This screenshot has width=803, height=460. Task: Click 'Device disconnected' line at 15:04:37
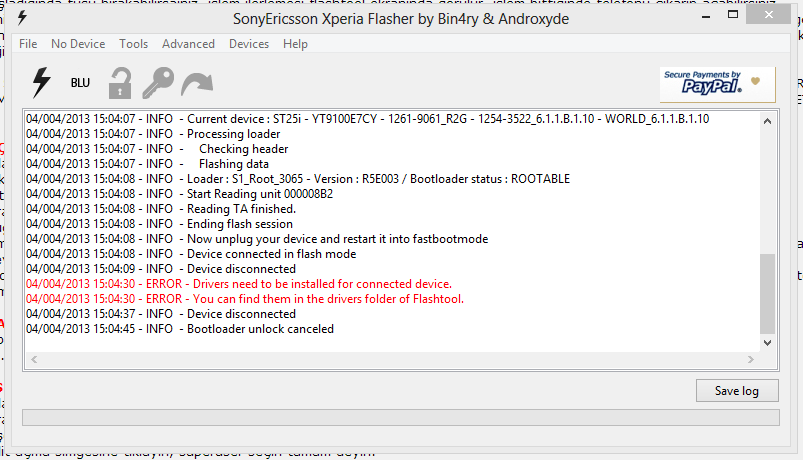tap(161, 313)
